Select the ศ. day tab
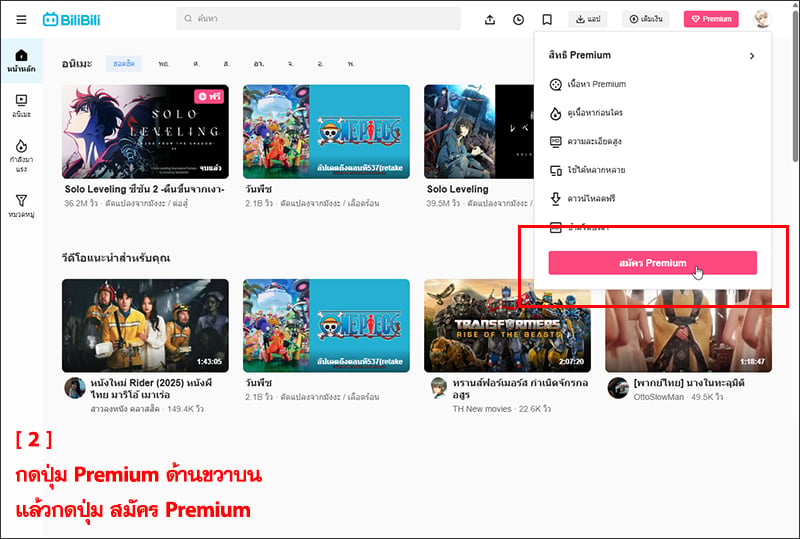 pos(196,64)
